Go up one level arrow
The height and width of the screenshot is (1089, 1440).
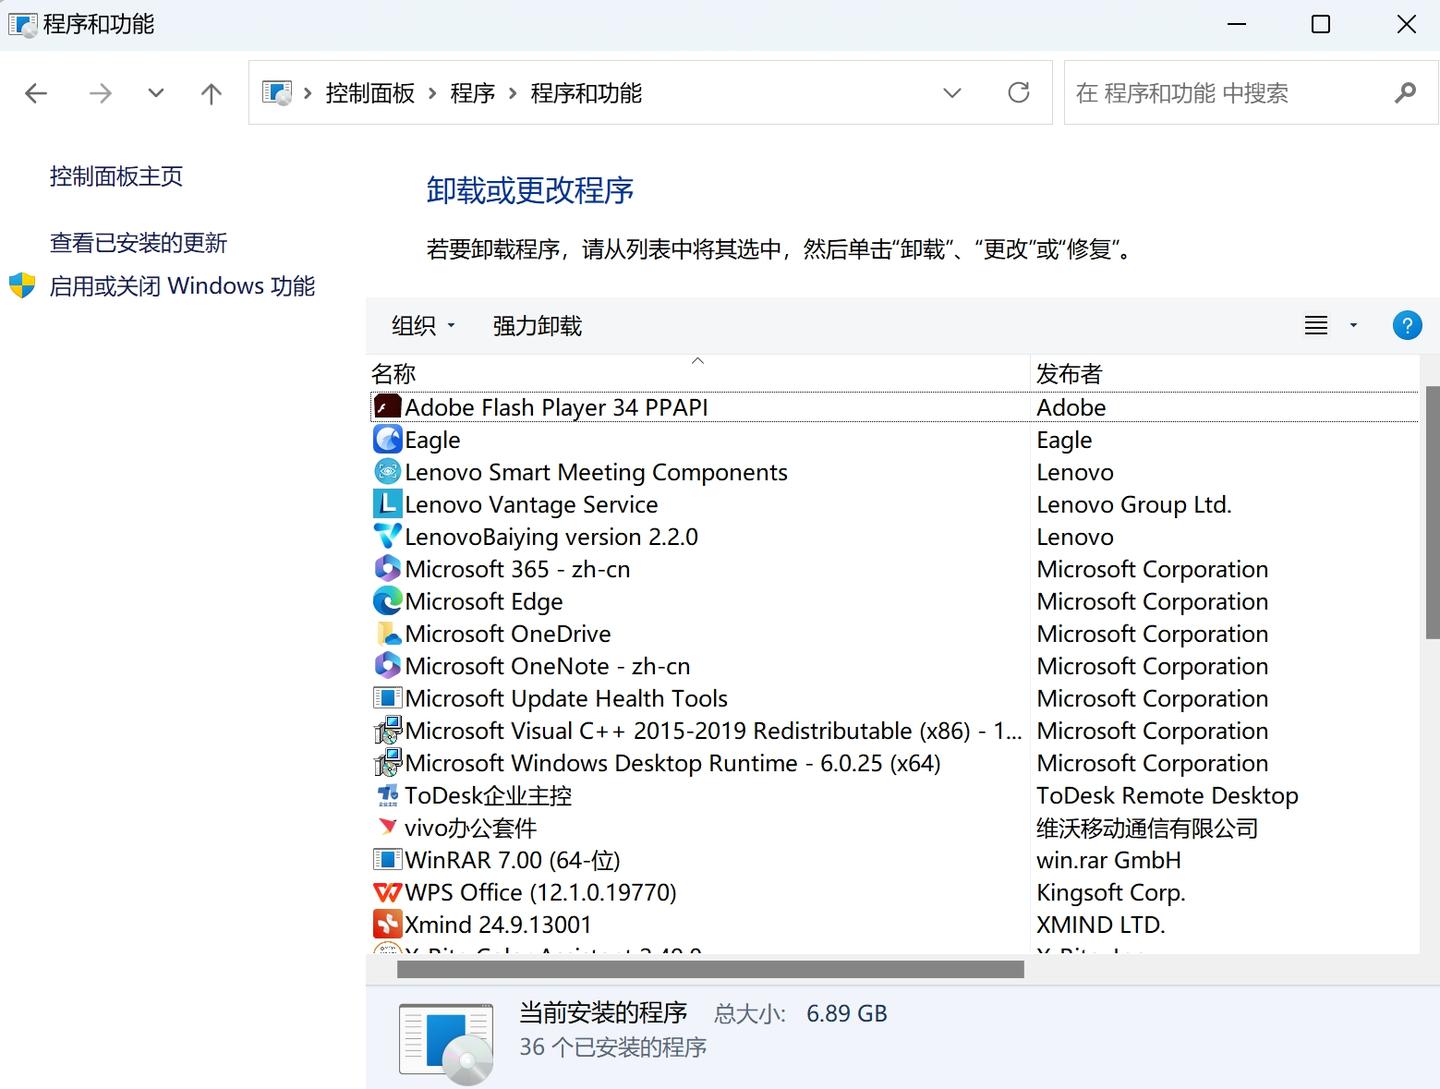click(211, 94)
